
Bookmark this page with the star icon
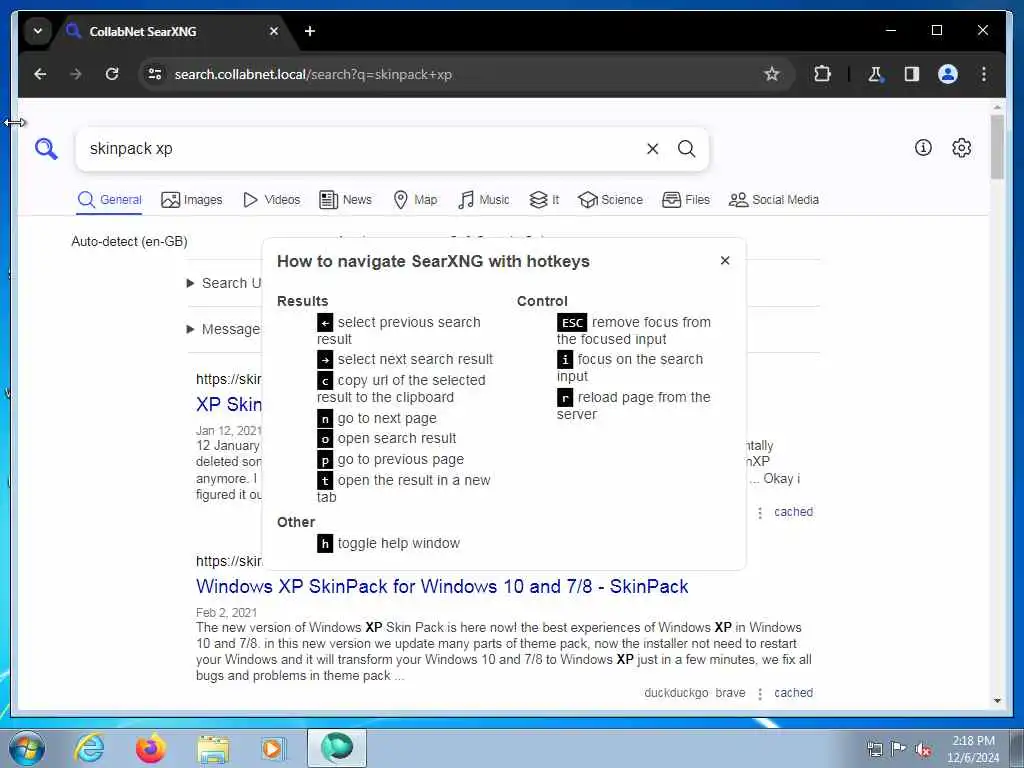click(772, 74)
